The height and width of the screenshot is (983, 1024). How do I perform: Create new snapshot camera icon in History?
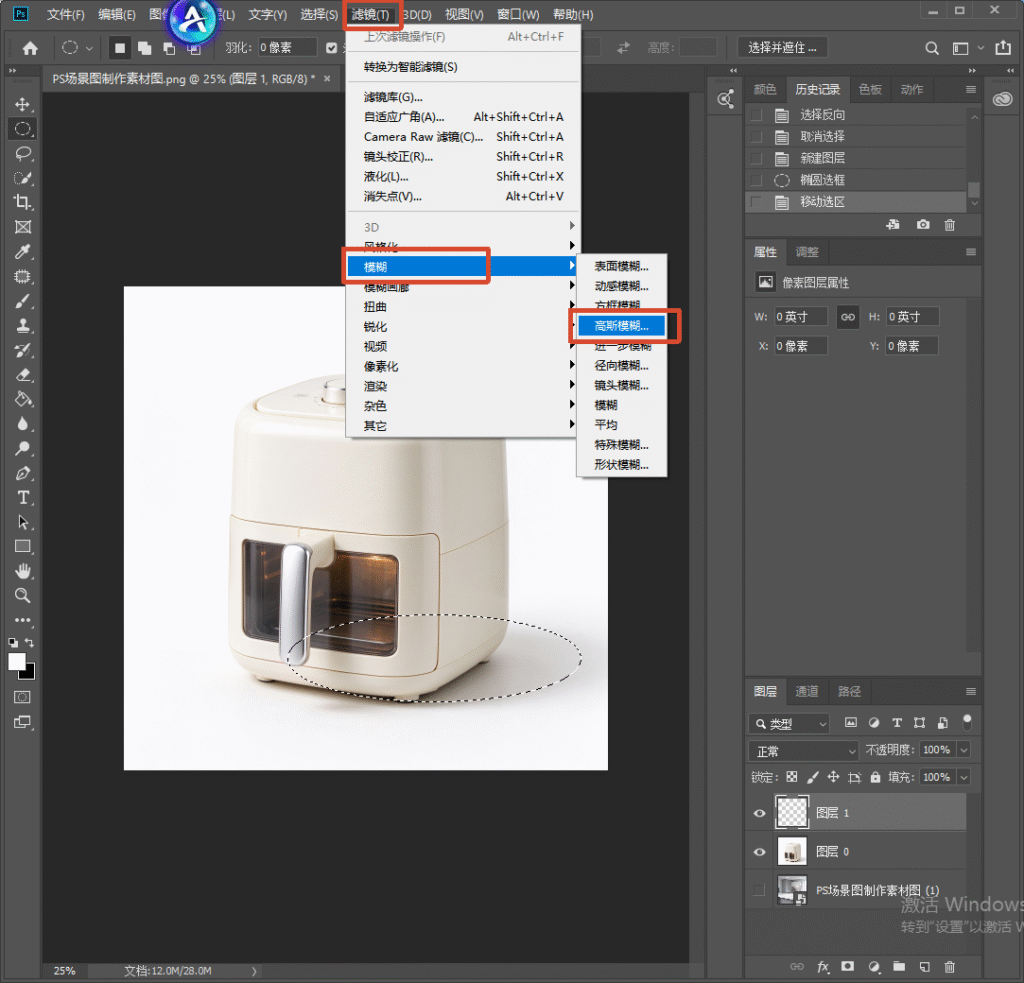pyautogui.click(x=923, y=225)
